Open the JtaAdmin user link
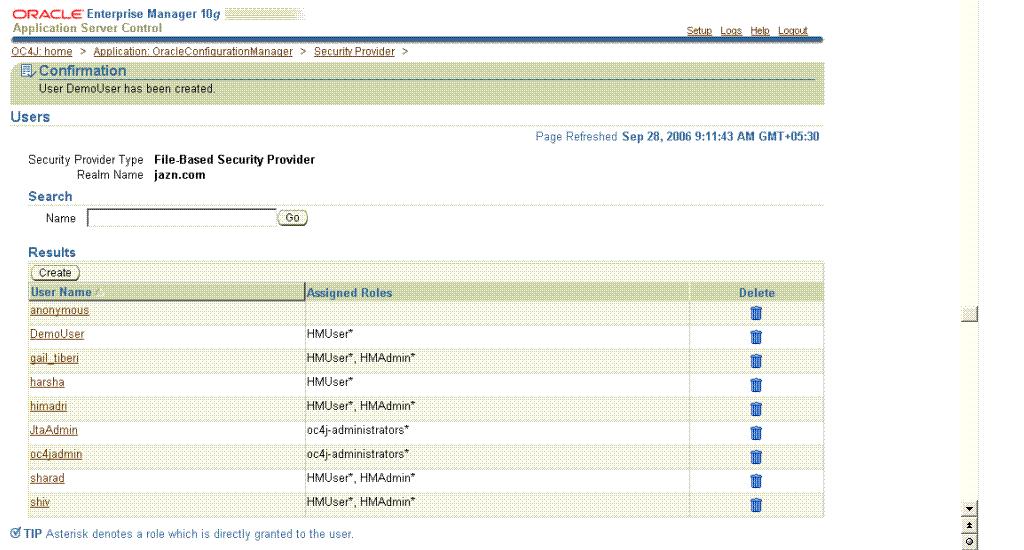This screenshot has height=550, width=1024. point(54,430)
